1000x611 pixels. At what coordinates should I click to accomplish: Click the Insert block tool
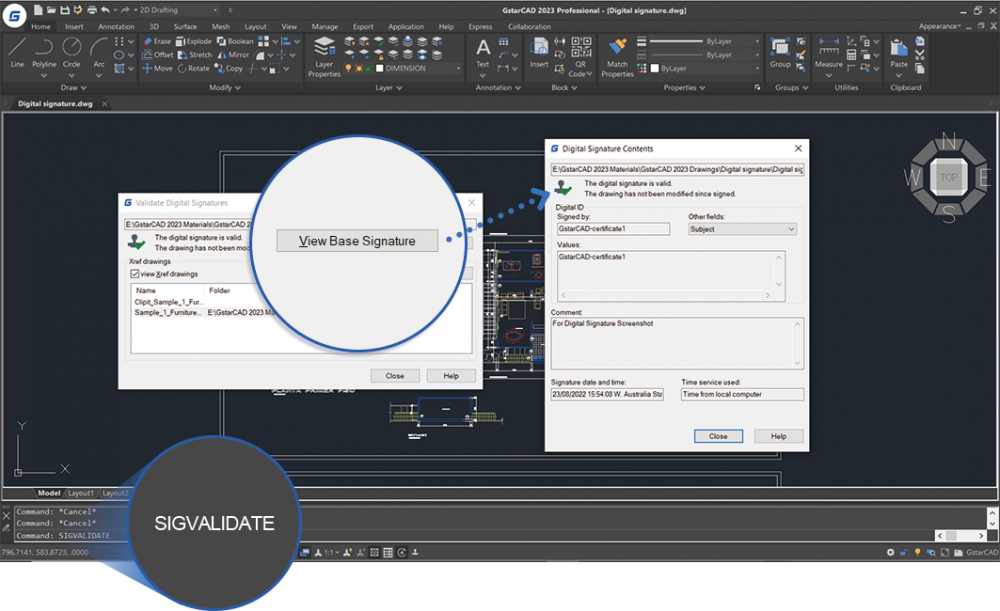(x=539, y=52)
